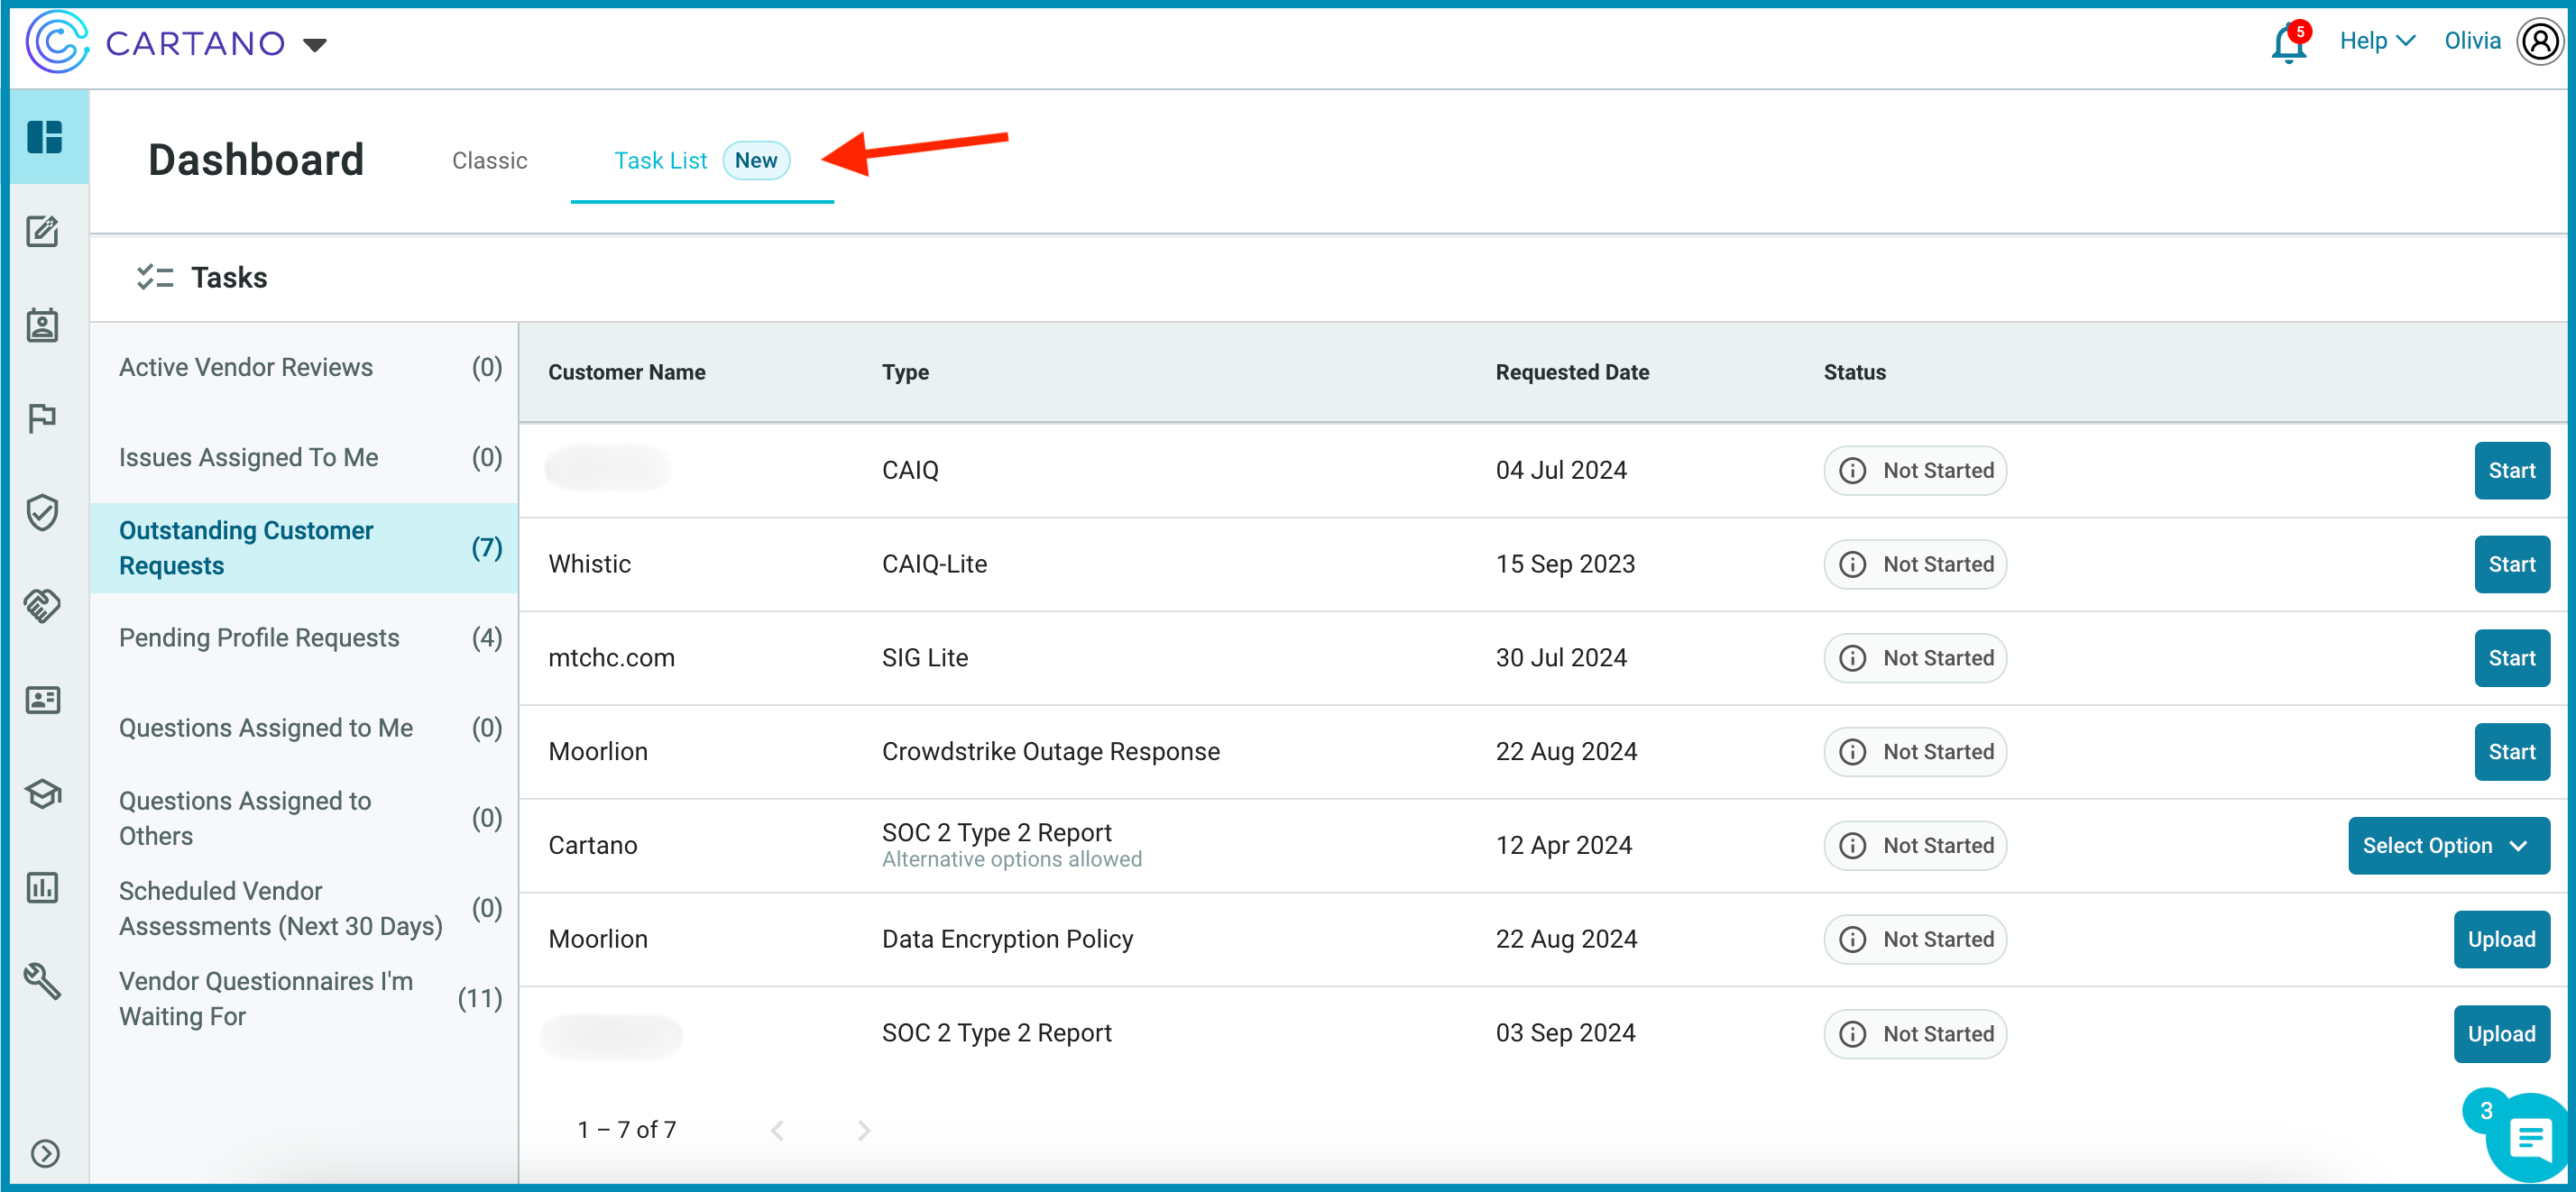Open the contact badge icon in sidebar
The image size is (2576, 1192).
coord(43,325)
